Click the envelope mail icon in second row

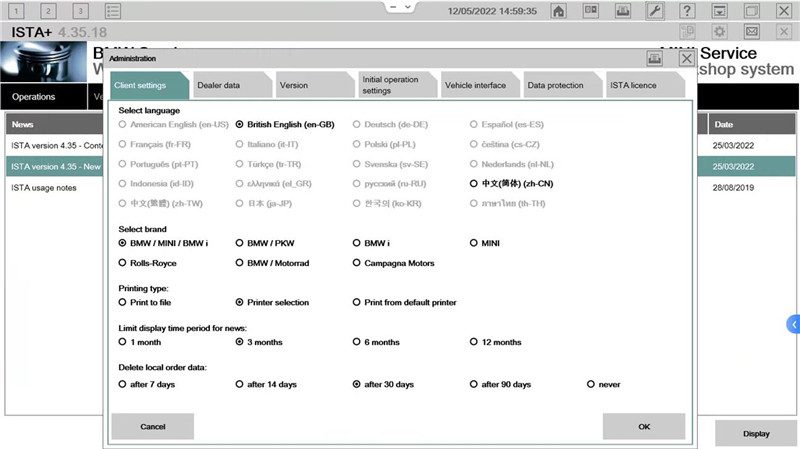tap(752, 32)
